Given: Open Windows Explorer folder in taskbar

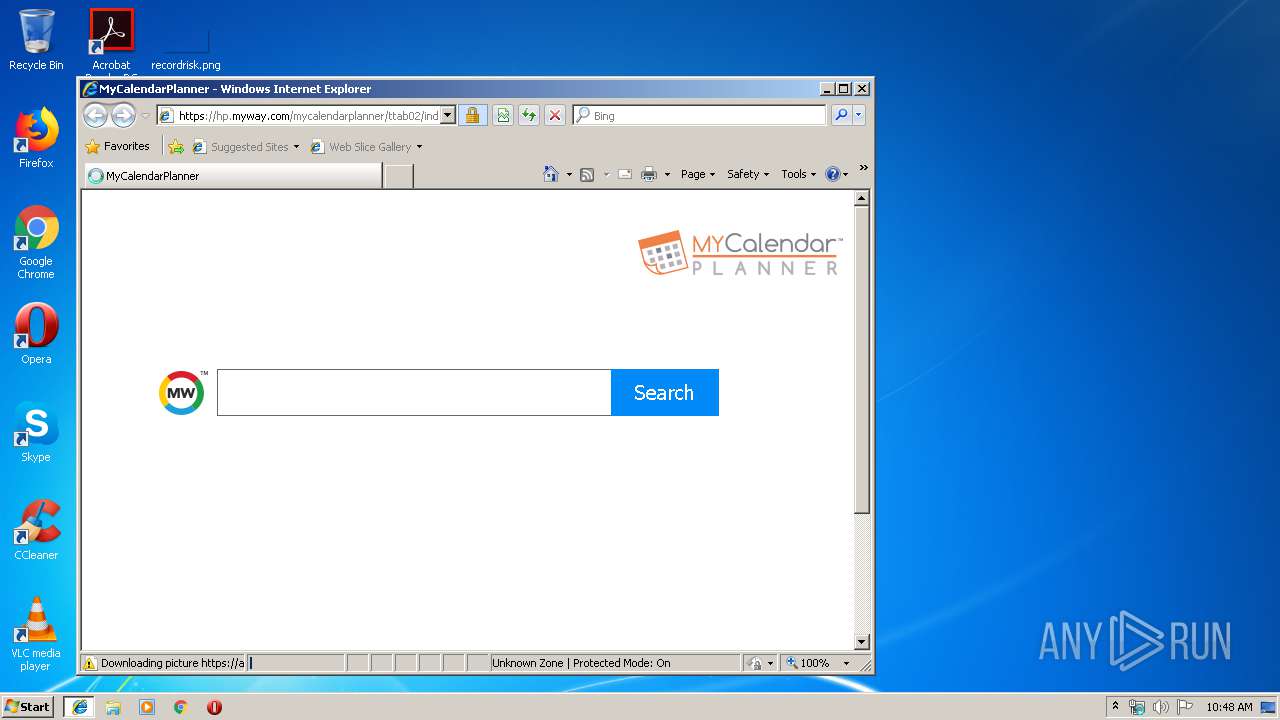Looking at the screenshot, I should pos(113,707).
